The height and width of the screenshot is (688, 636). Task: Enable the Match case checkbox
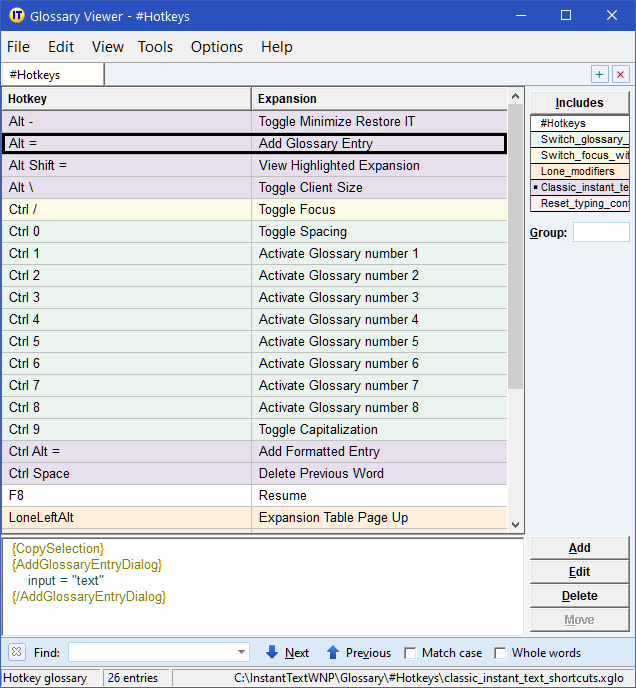tap(410, 653)
